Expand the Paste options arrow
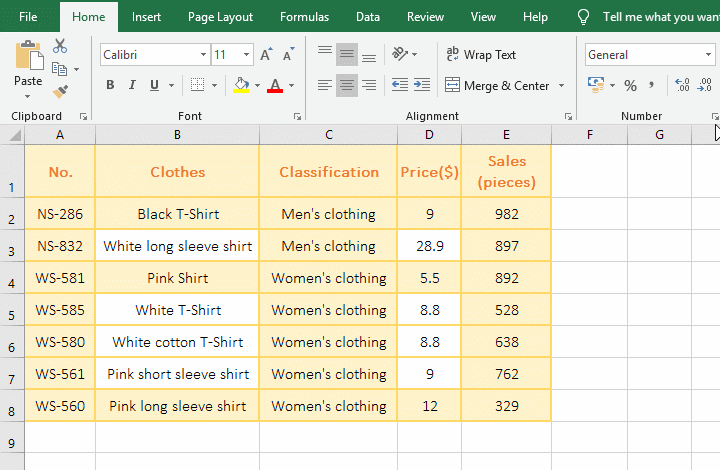Viewport: 720px width, 470px height. [28, 96]
